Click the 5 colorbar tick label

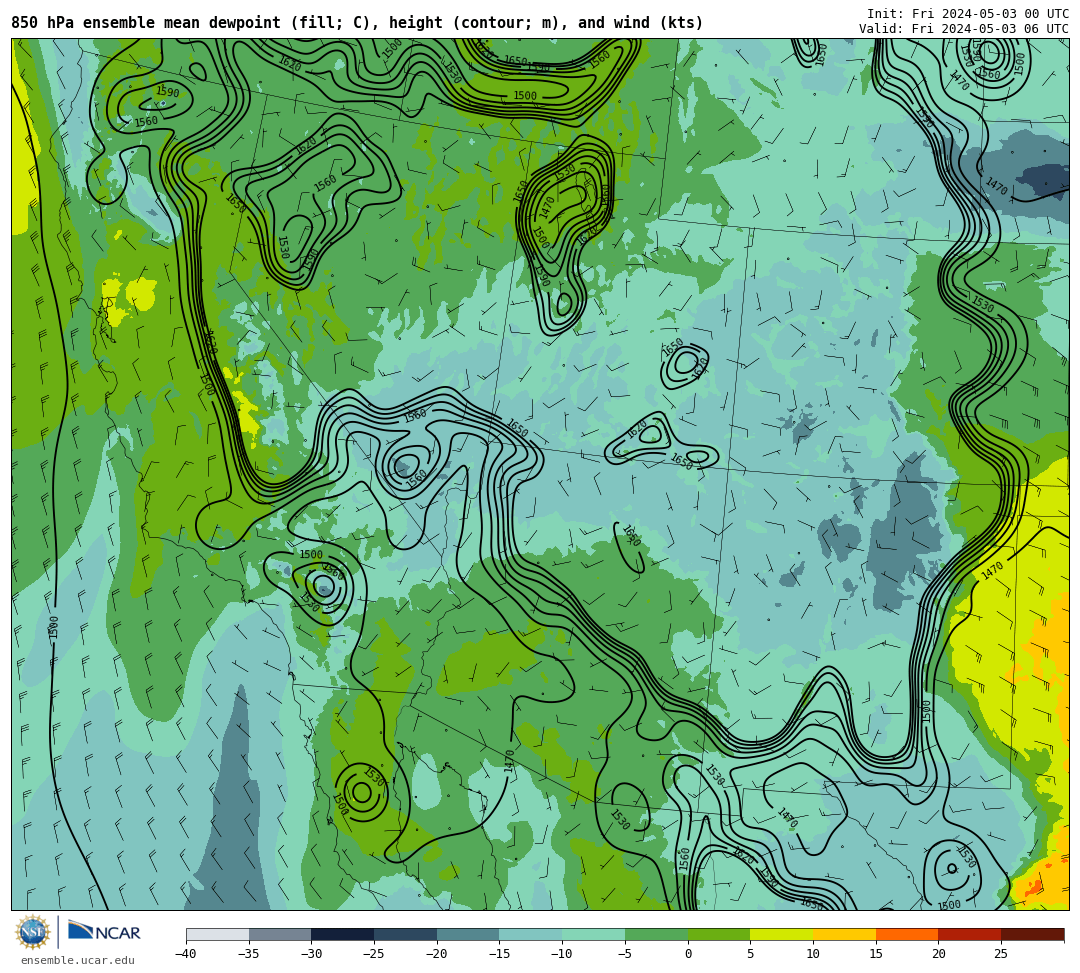tap(751, 954)
